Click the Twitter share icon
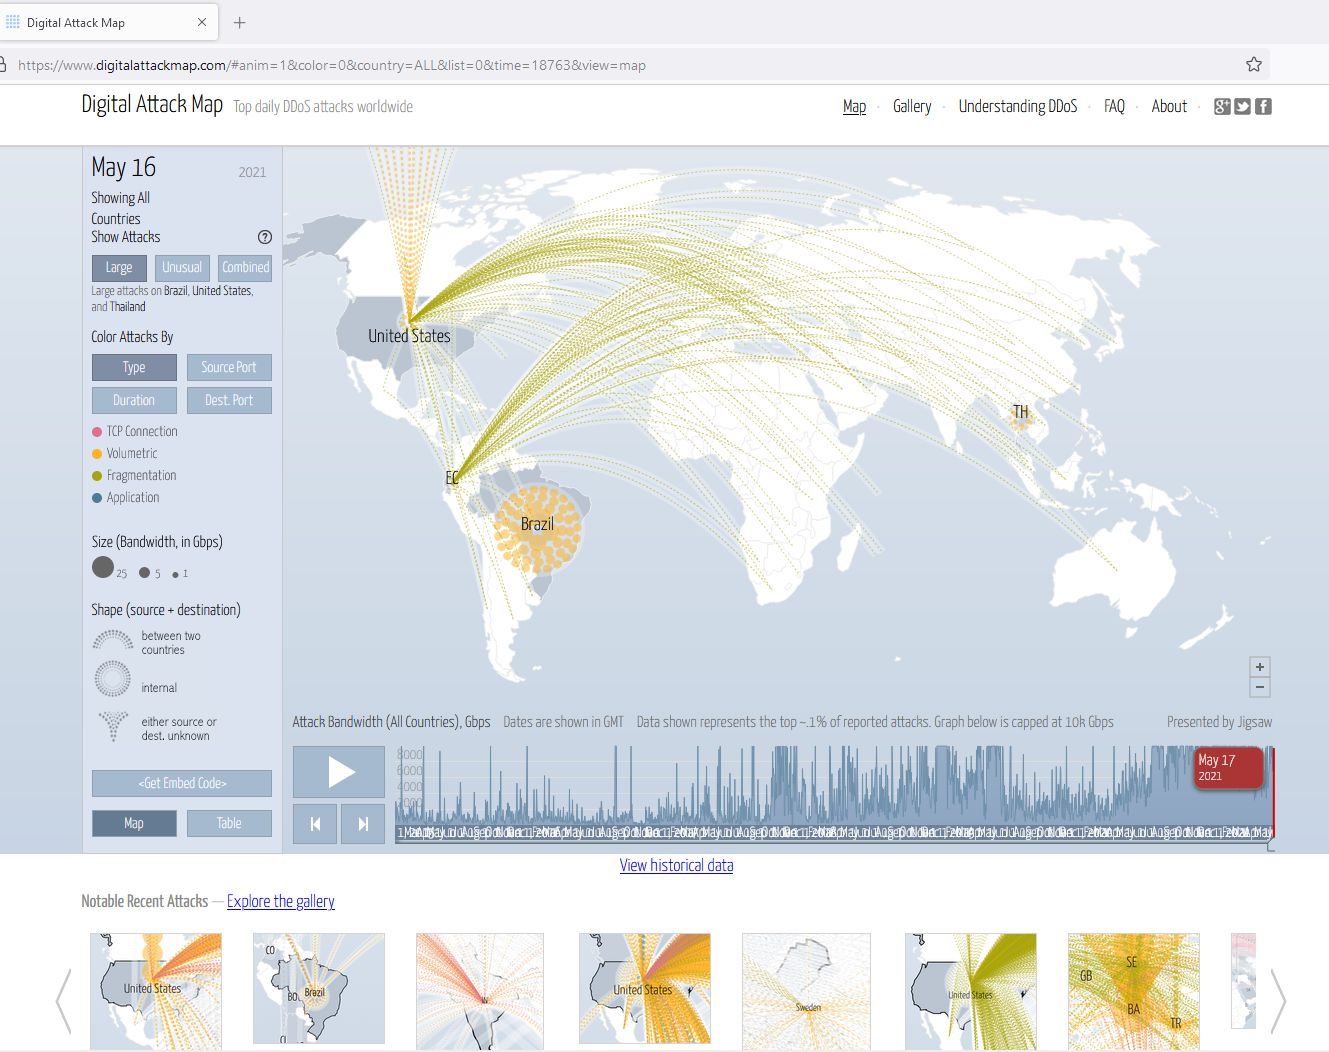 coord(1243,106)
